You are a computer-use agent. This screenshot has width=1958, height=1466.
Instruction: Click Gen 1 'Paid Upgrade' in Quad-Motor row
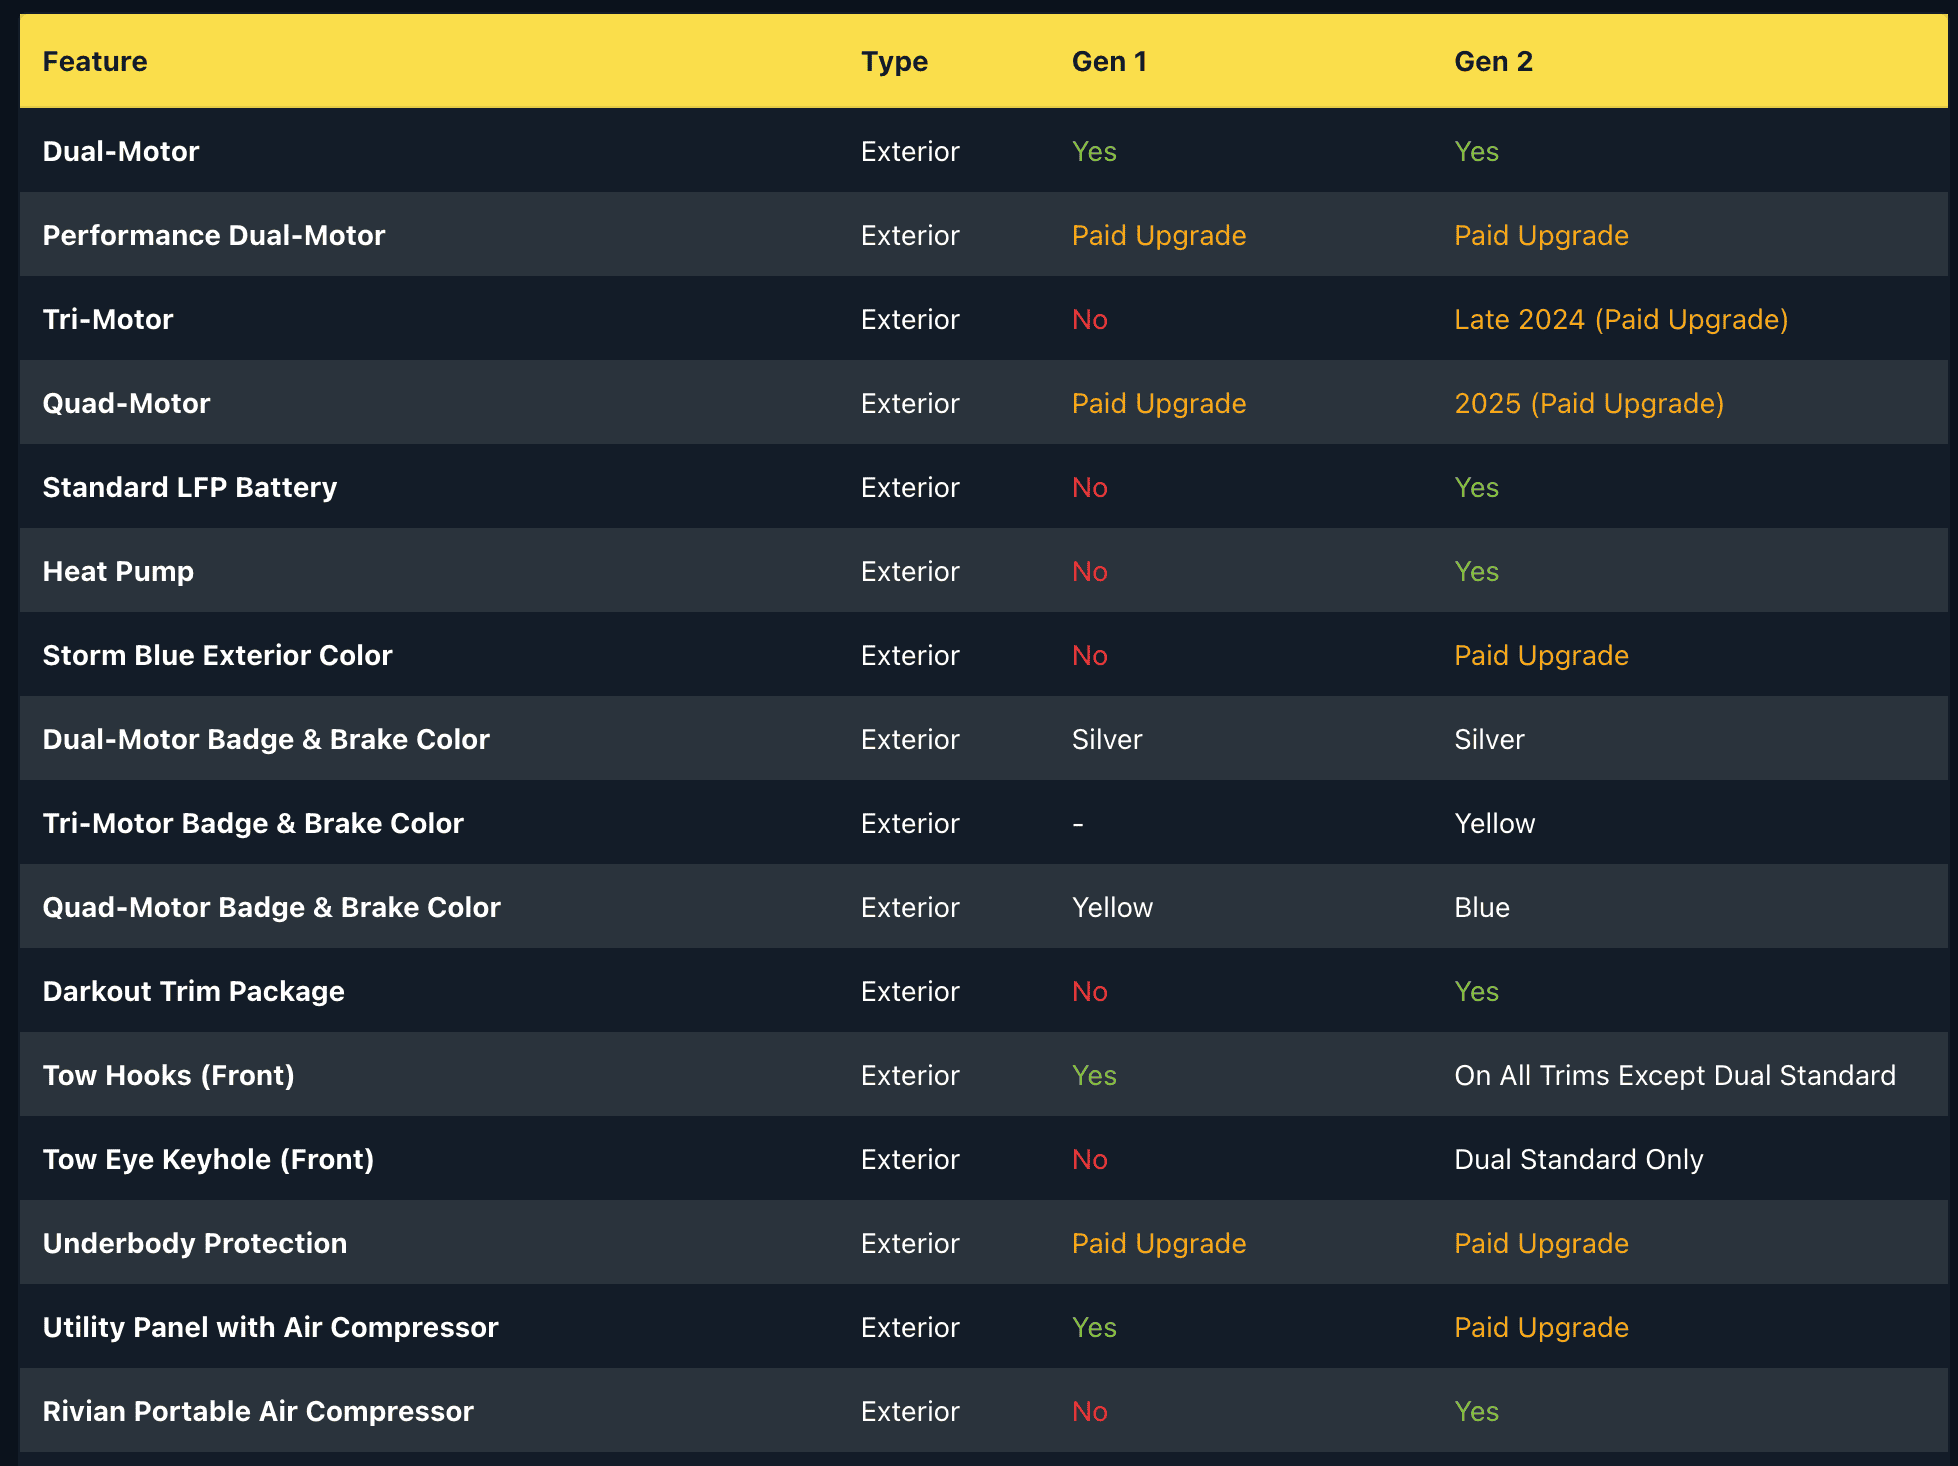[x=1159, y=403]
